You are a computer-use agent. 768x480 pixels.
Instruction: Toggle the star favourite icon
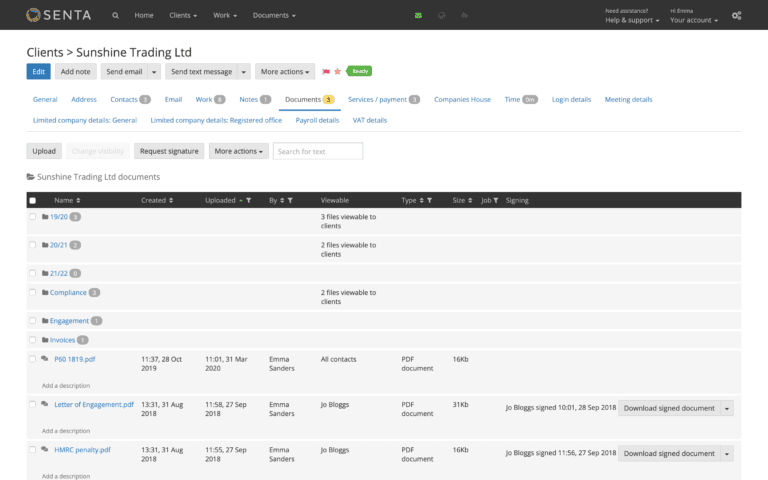[x=337, y=72]
